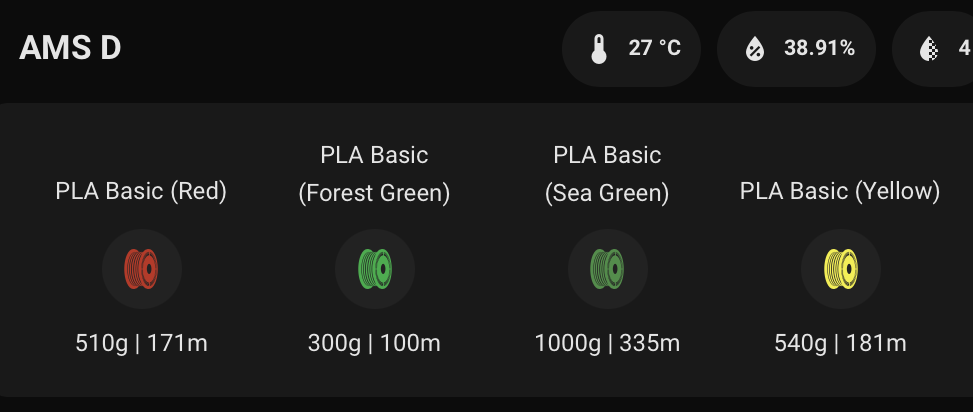
Task: Click the thermometer temperature icon
Action: pos(598,48)
